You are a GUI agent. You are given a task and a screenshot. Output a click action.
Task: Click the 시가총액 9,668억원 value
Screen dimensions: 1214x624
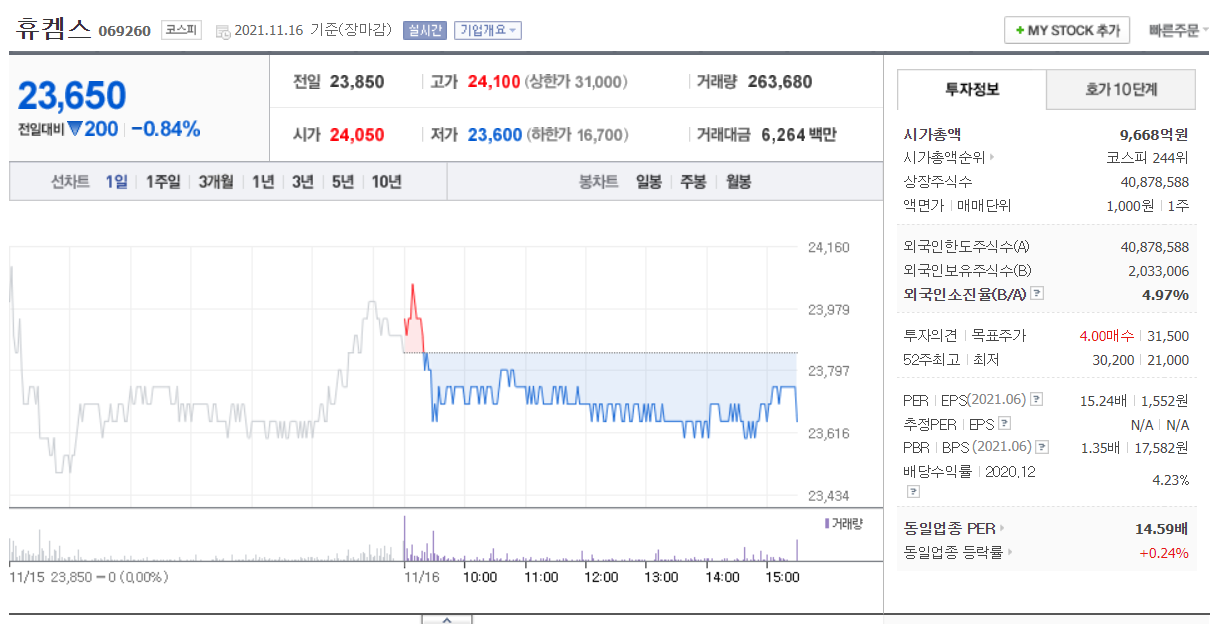click(1154, 134)
